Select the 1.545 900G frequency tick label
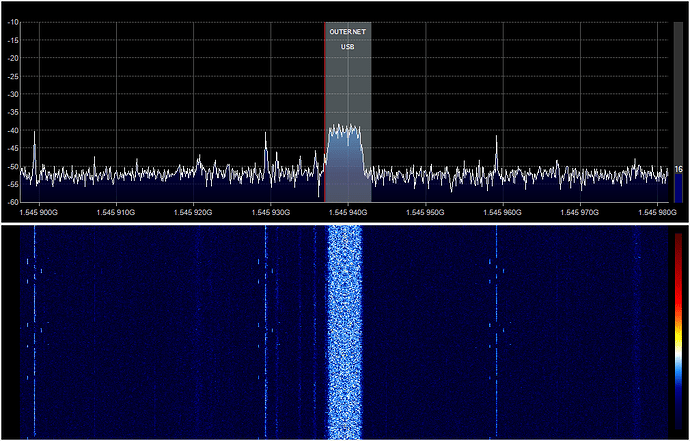The height and width of the screenshot is (441, 690). click(39, 212)
